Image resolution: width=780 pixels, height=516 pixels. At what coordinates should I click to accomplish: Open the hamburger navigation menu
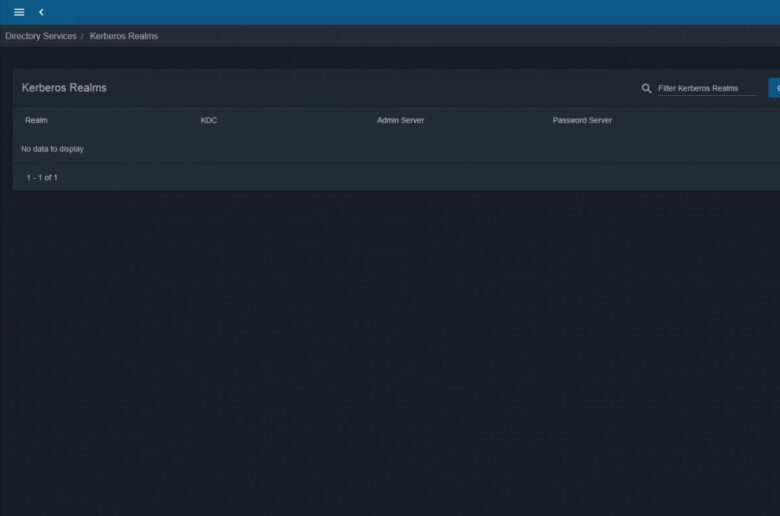[x=19, y=12]
